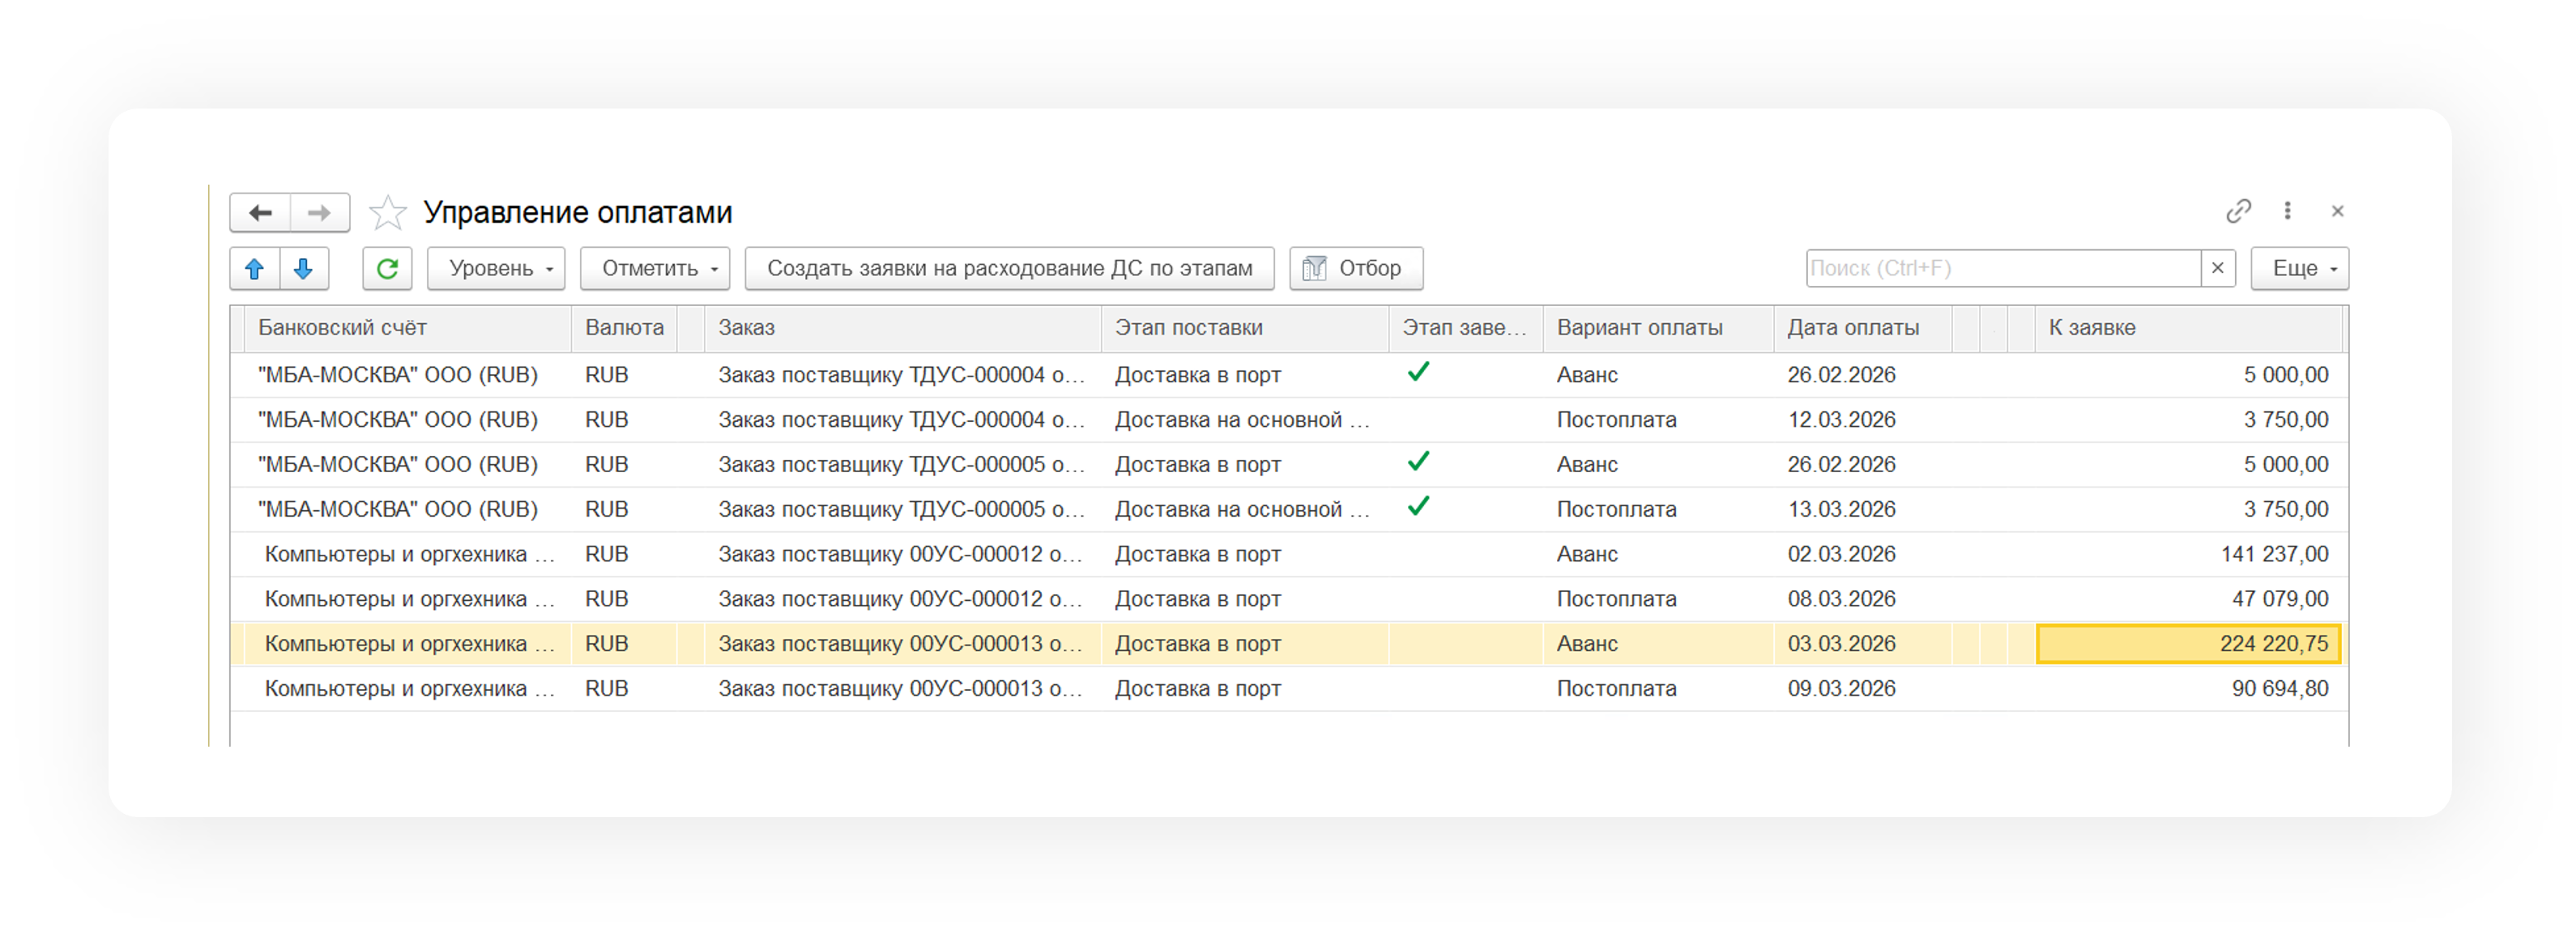Copy link to this form
This screenshot has height=941, width=2576.
click(x=2238, y=211)
